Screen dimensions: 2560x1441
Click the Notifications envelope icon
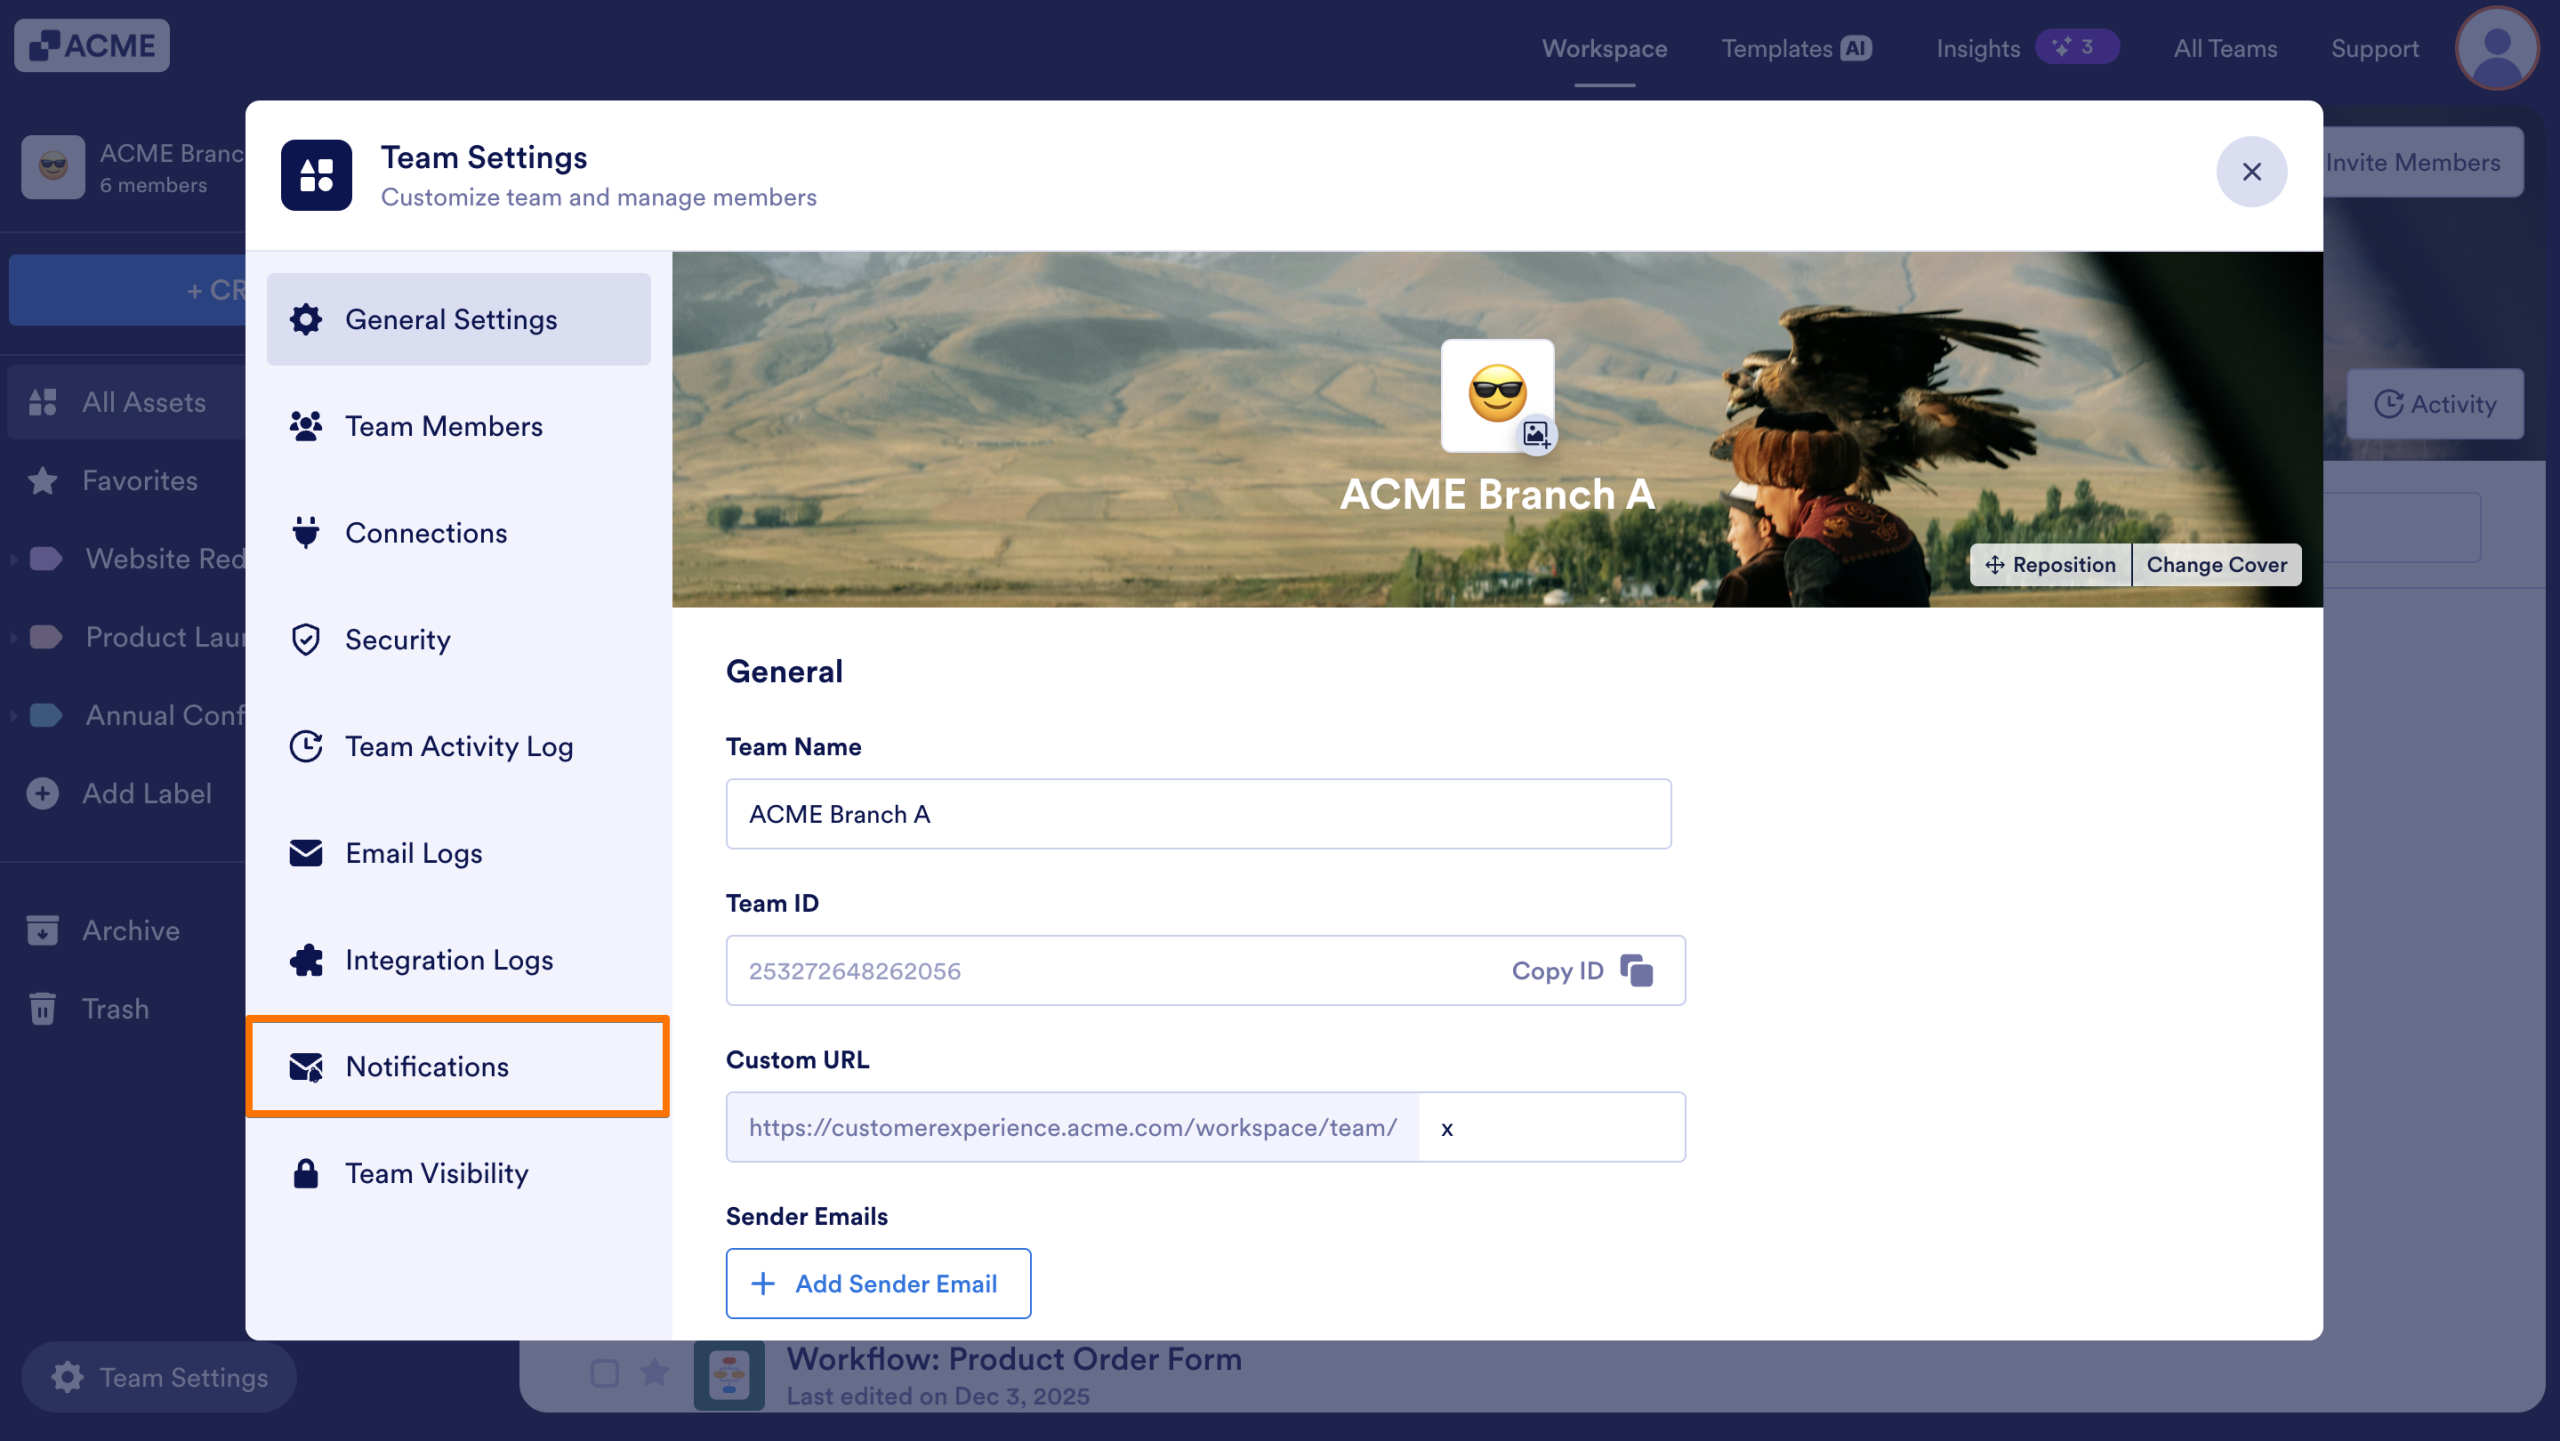[x=306, y=1067]
